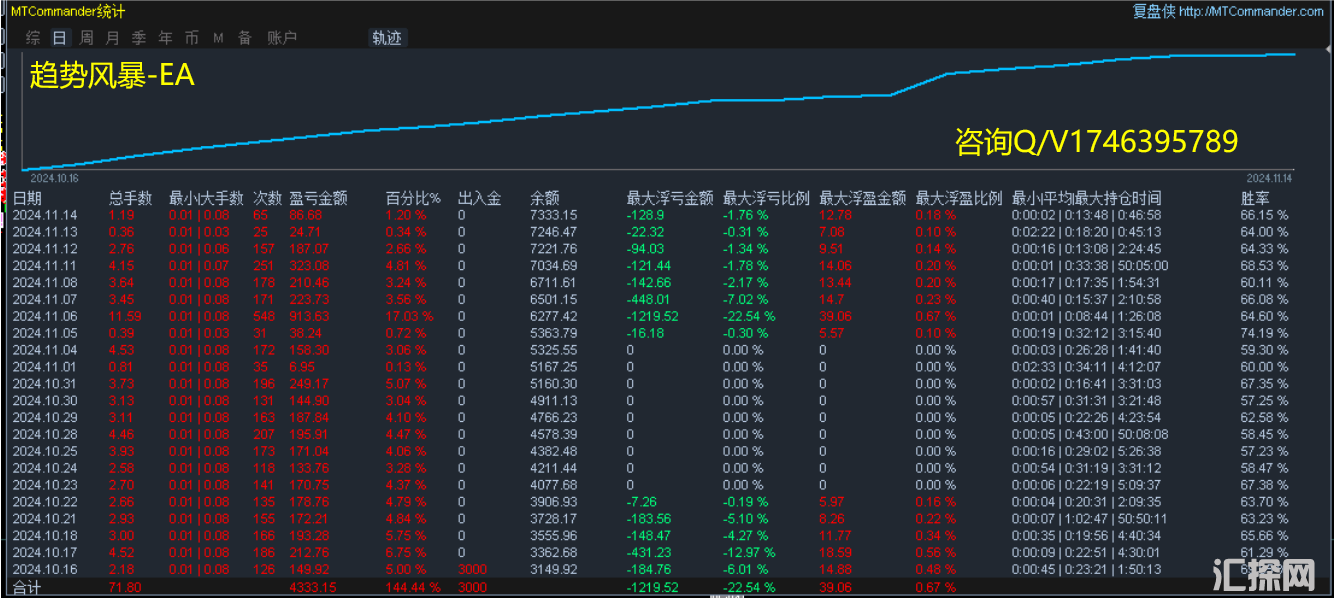The width and height of the screenshot is (1335, 599).
Task: Switch to the 综 summary tab
Action: (33, 38)
